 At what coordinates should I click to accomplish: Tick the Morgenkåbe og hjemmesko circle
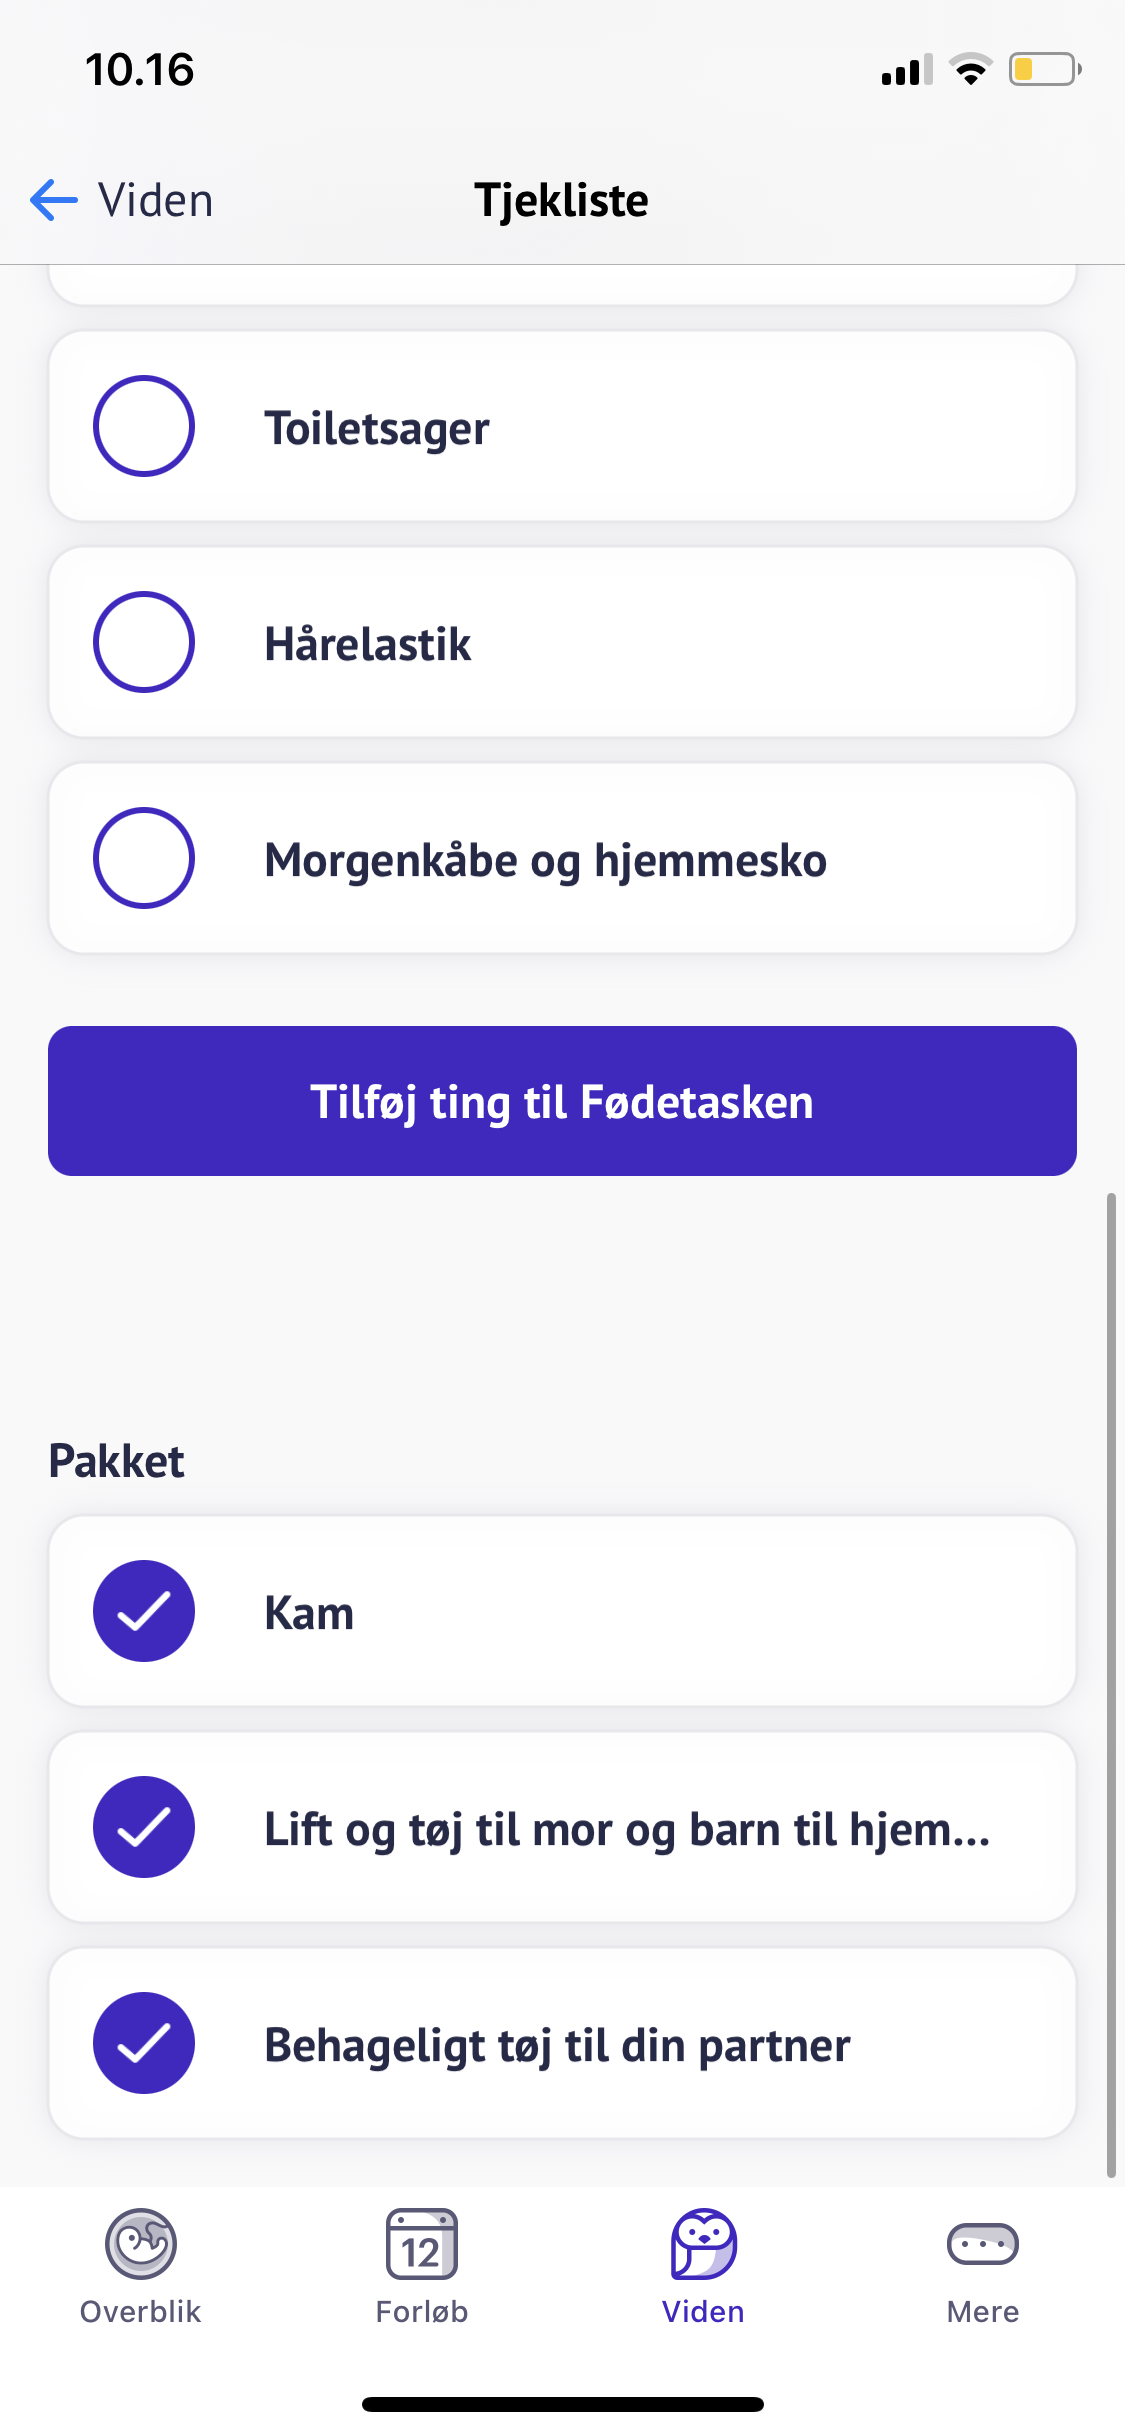pyautogui.click(x=144, y=858)
